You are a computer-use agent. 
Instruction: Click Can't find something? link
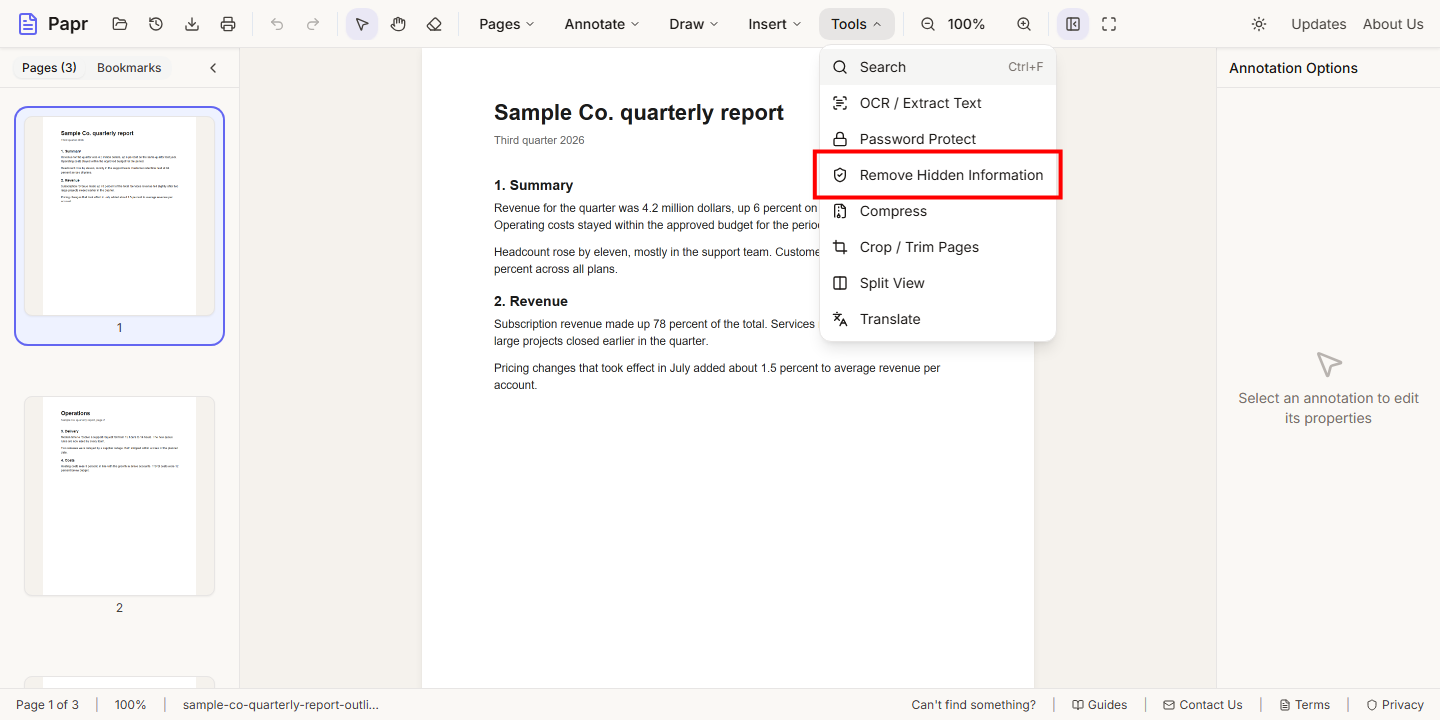[x=974, y=705]
